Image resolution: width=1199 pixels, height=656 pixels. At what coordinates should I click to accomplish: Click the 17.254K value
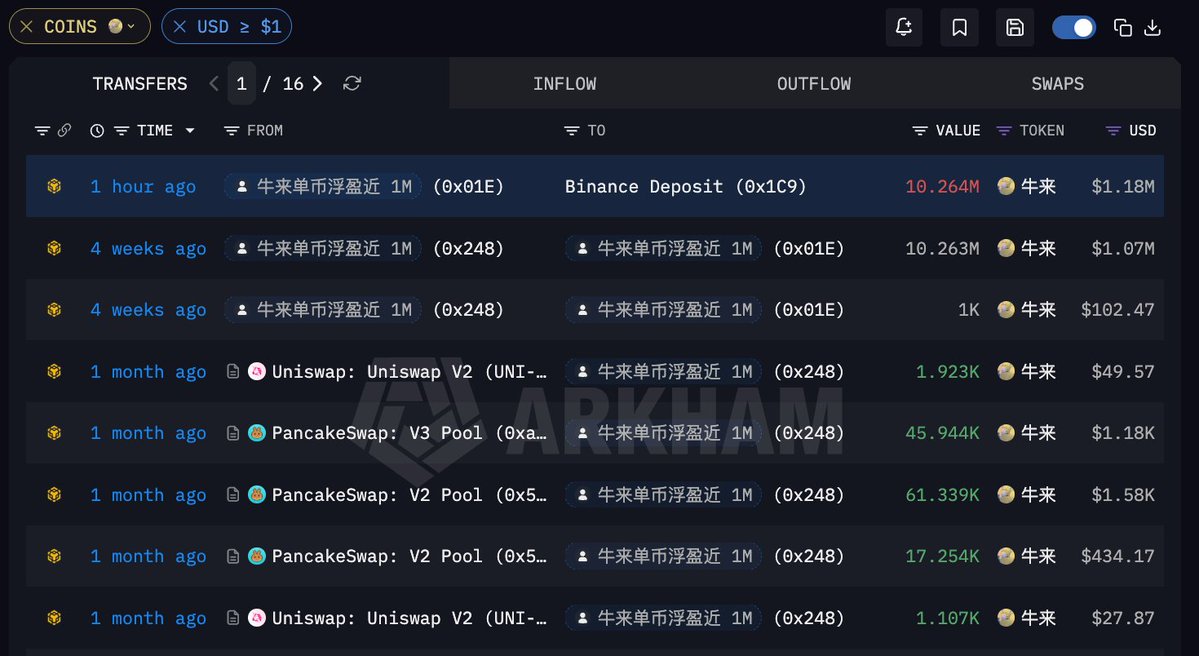point(942,556)
